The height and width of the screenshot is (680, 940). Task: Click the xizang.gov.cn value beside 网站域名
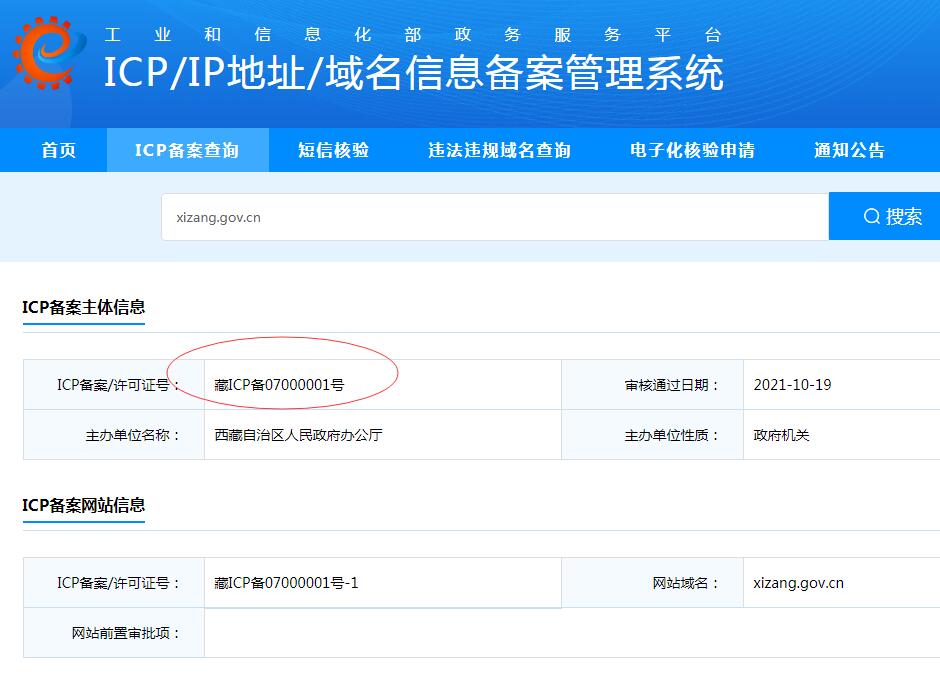(798, 582)
